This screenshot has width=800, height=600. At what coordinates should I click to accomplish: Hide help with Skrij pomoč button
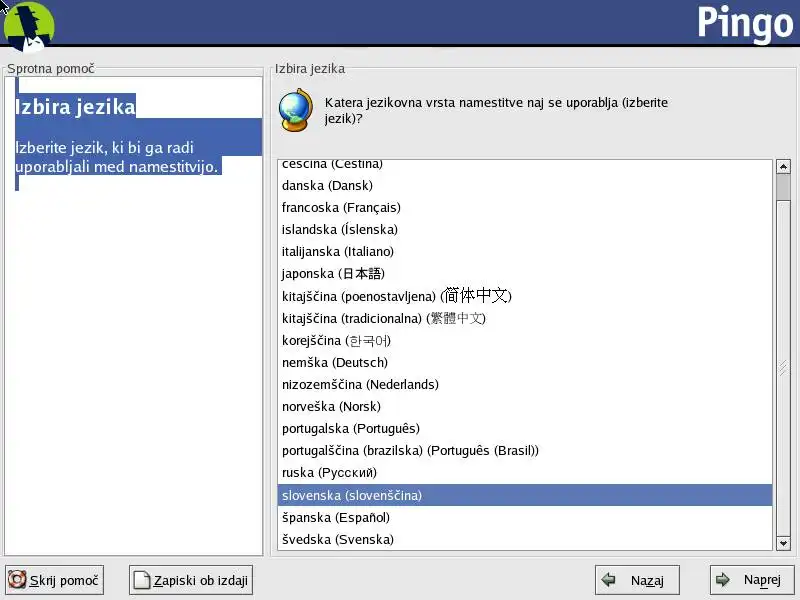55,580
